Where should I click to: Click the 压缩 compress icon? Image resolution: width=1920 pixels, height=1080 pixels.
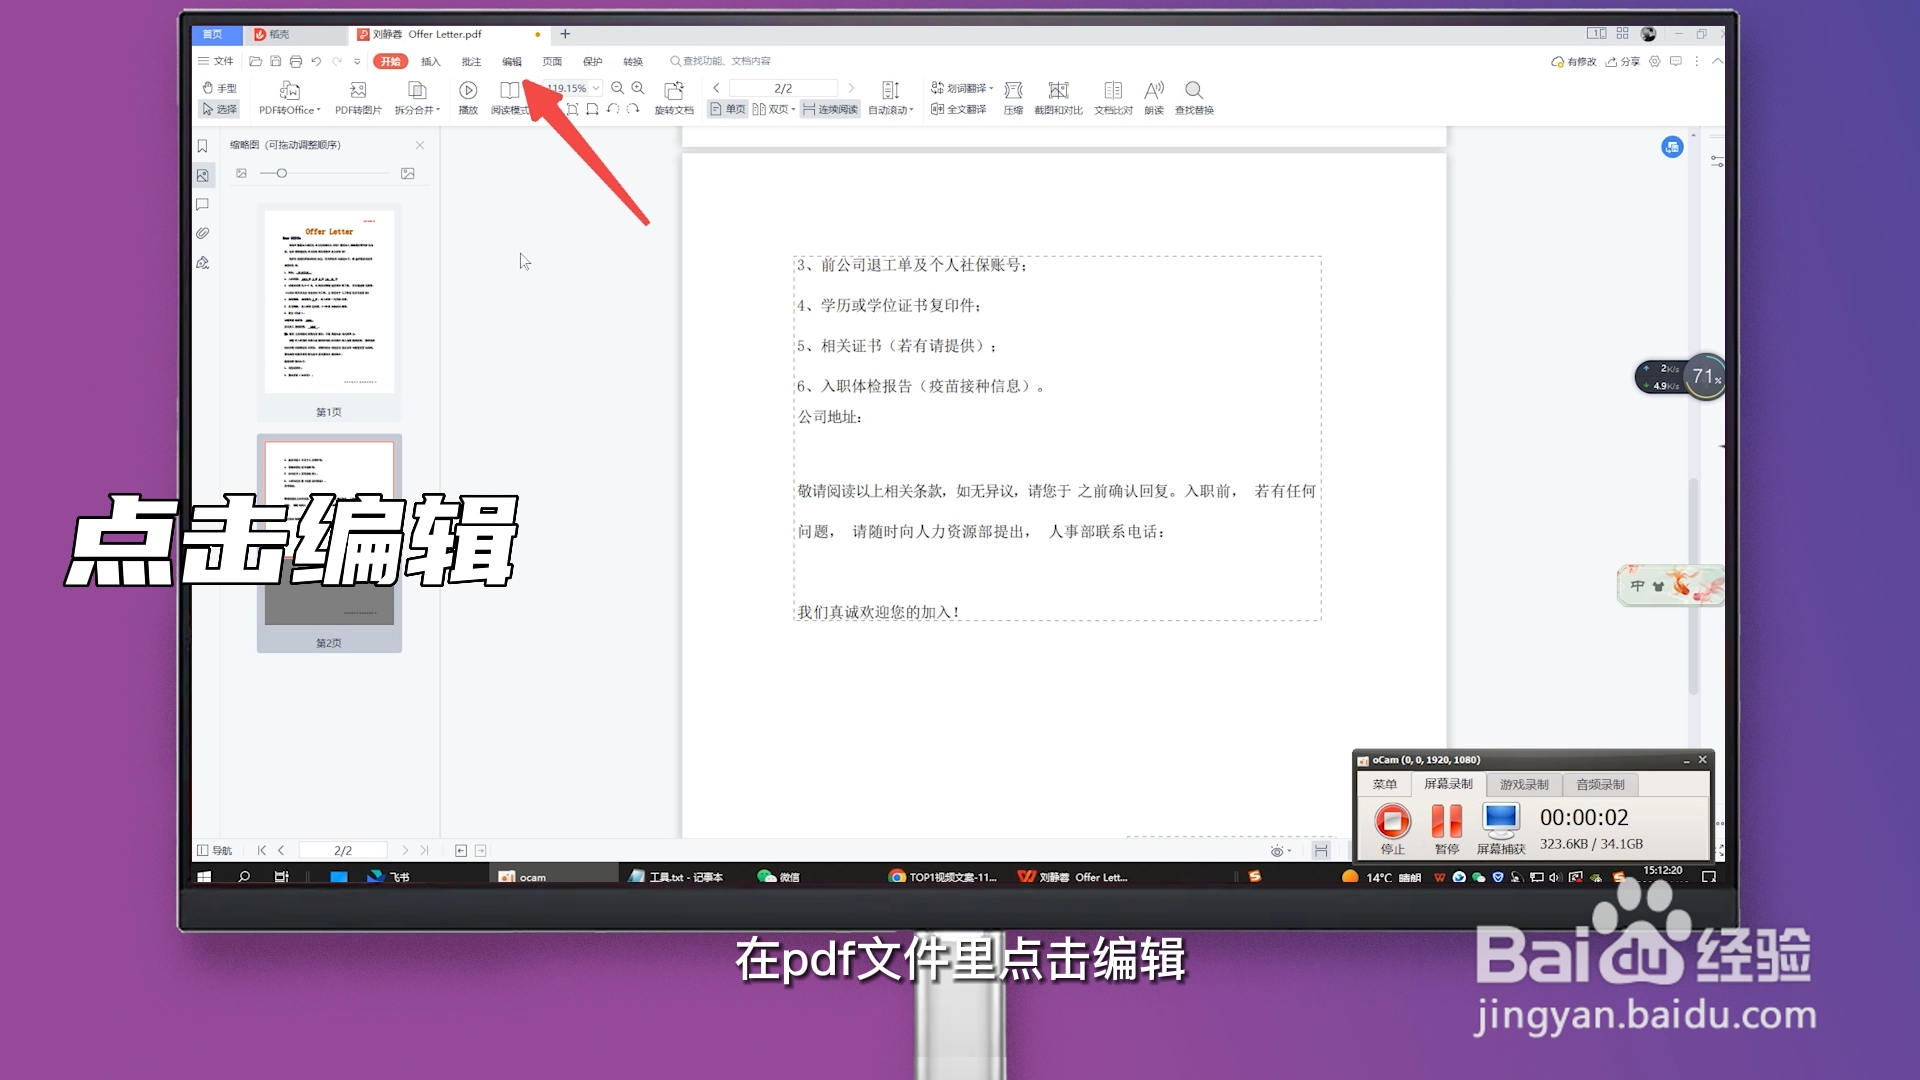(x=1015, y=95)
